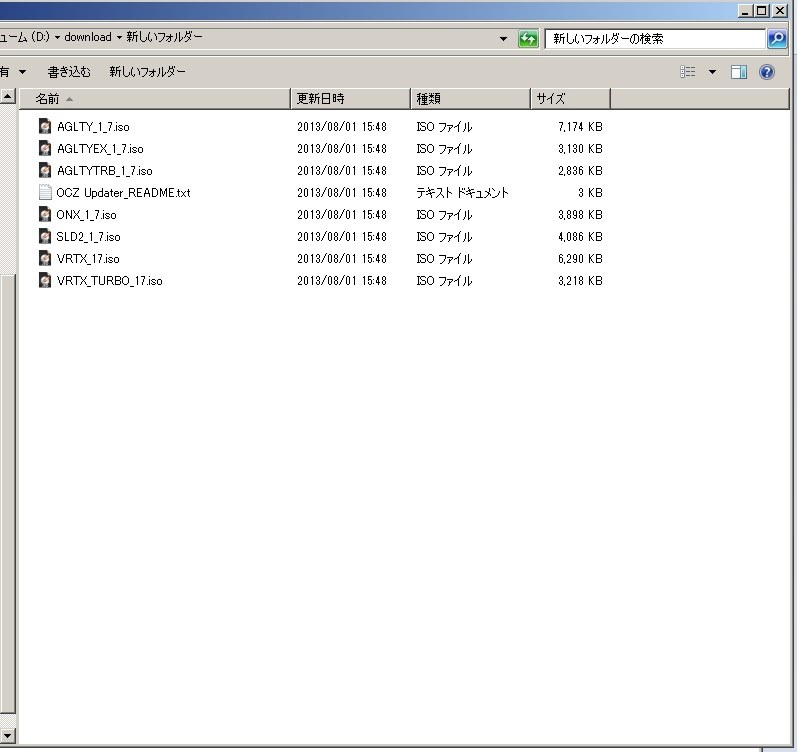The height and width of the screenshot is (755, 798).
Task: Click the navigation pane scroll up arrow
Action: (8, 96)
